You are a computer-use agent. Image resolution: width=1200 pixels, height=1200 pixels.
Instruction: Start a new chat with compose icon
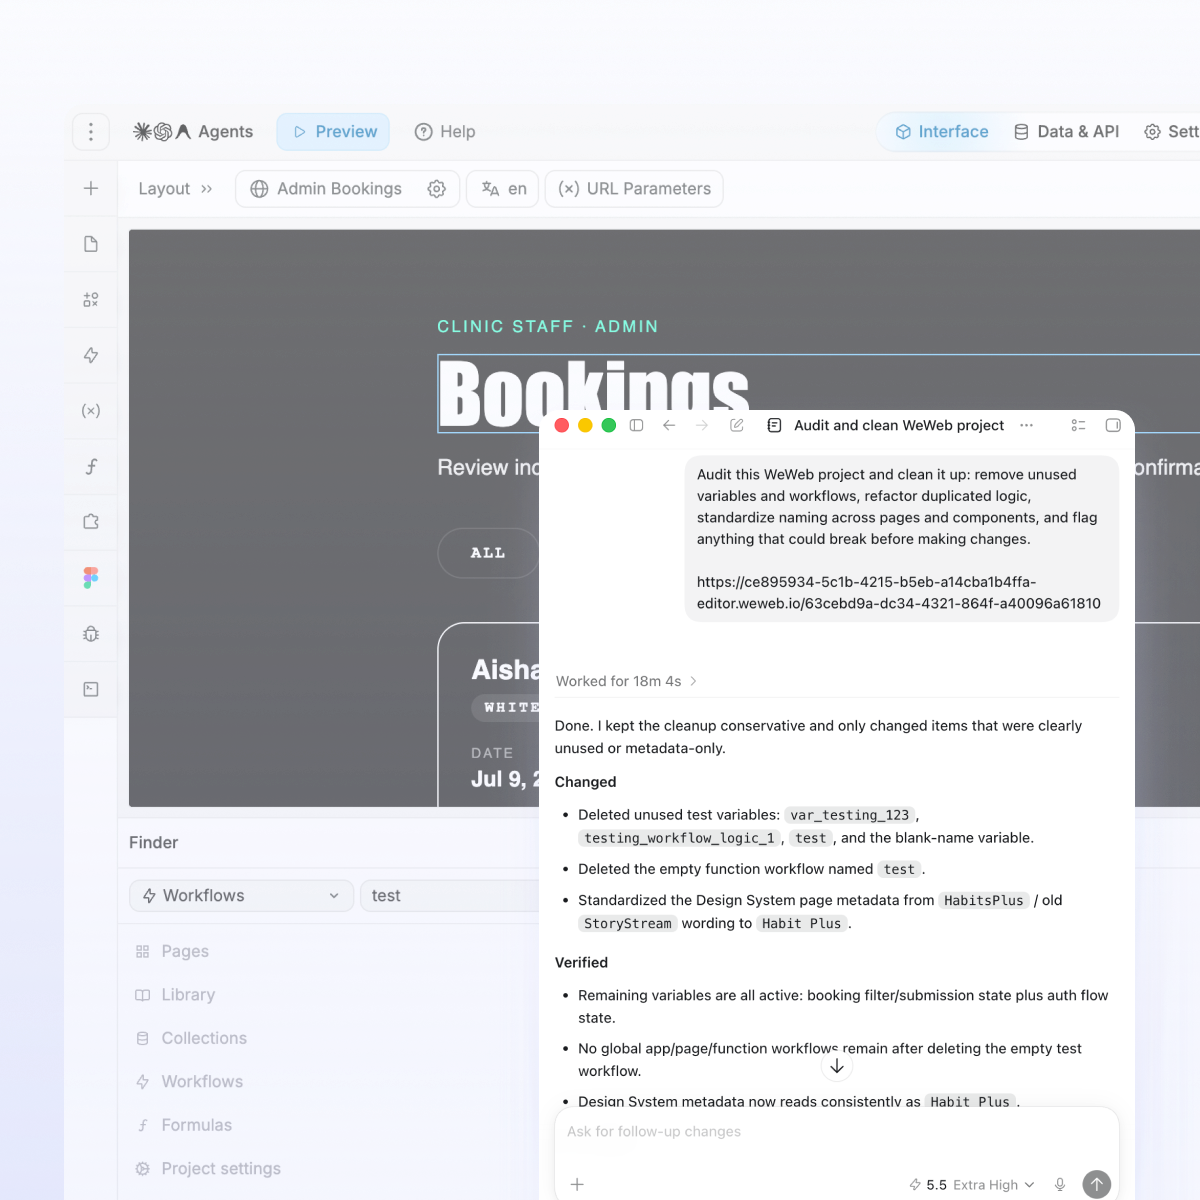[x=737, y=425]
